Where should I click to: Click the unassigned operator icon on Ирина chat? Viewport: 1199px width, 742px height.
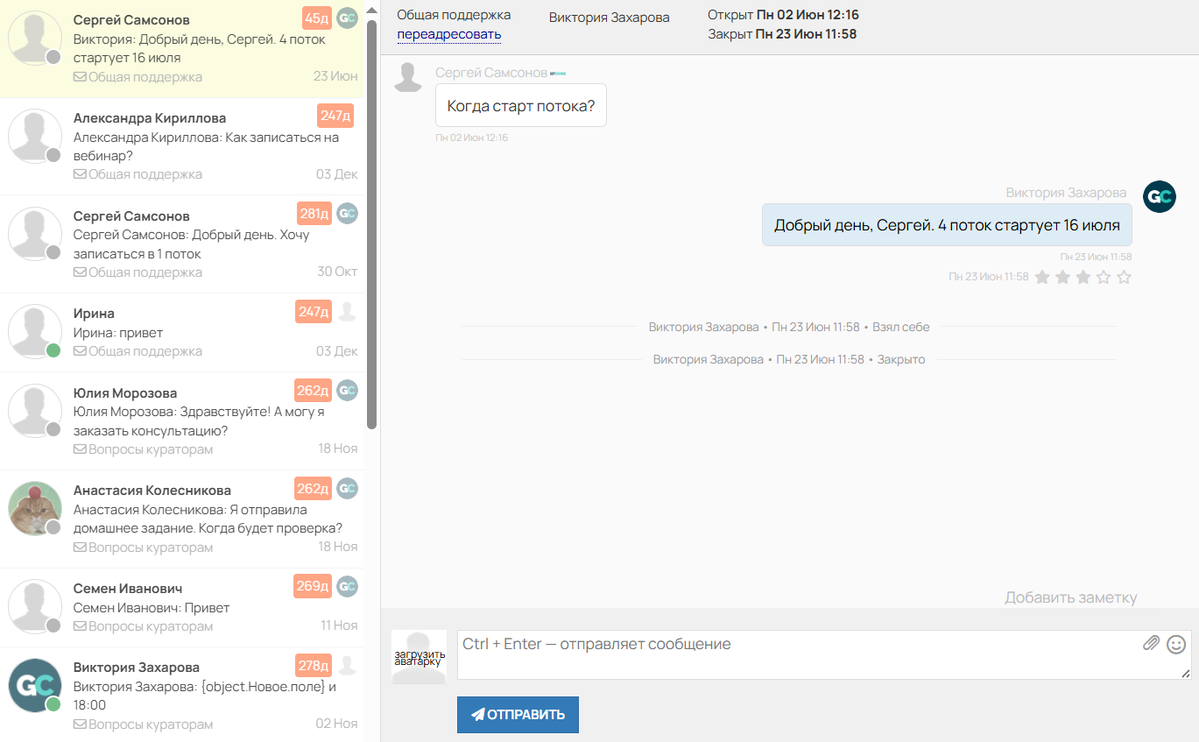(x=347, y=312)
